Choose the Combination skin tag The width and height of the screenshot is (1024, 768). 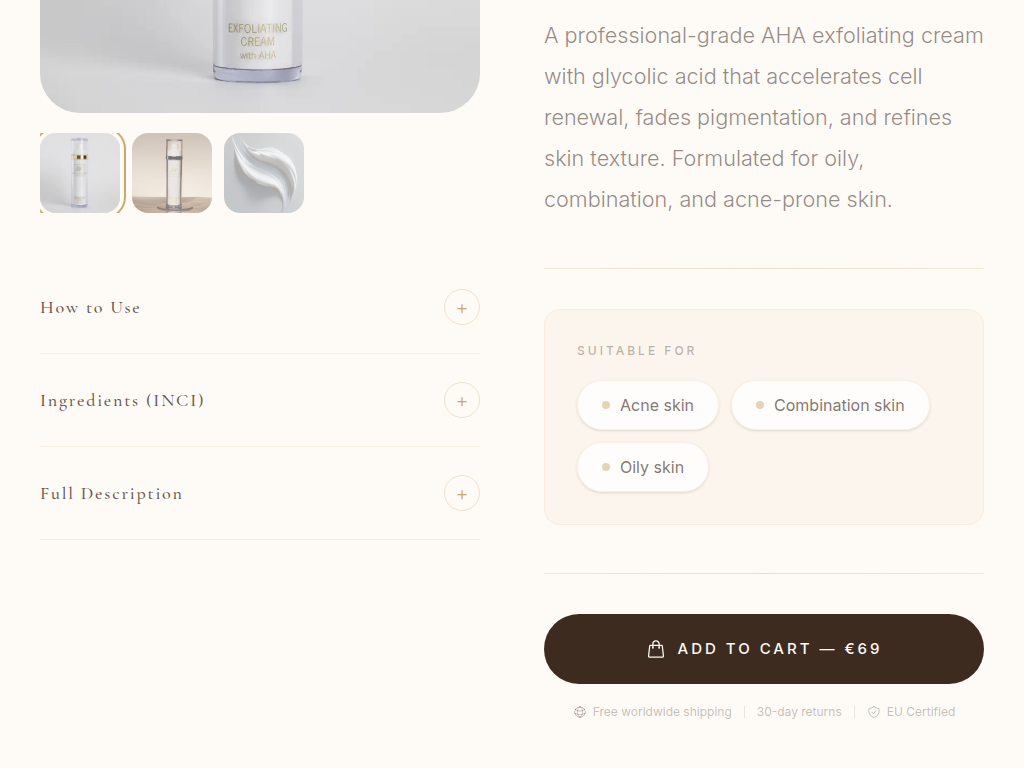pos(830,405)
